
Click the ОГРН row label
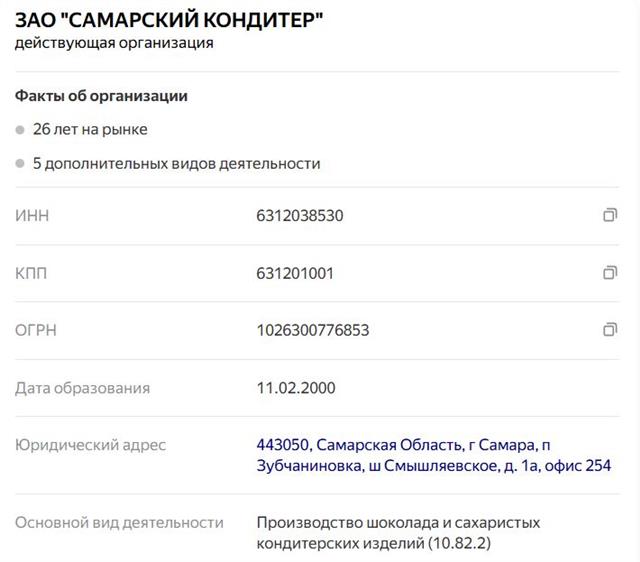(36, 330)
